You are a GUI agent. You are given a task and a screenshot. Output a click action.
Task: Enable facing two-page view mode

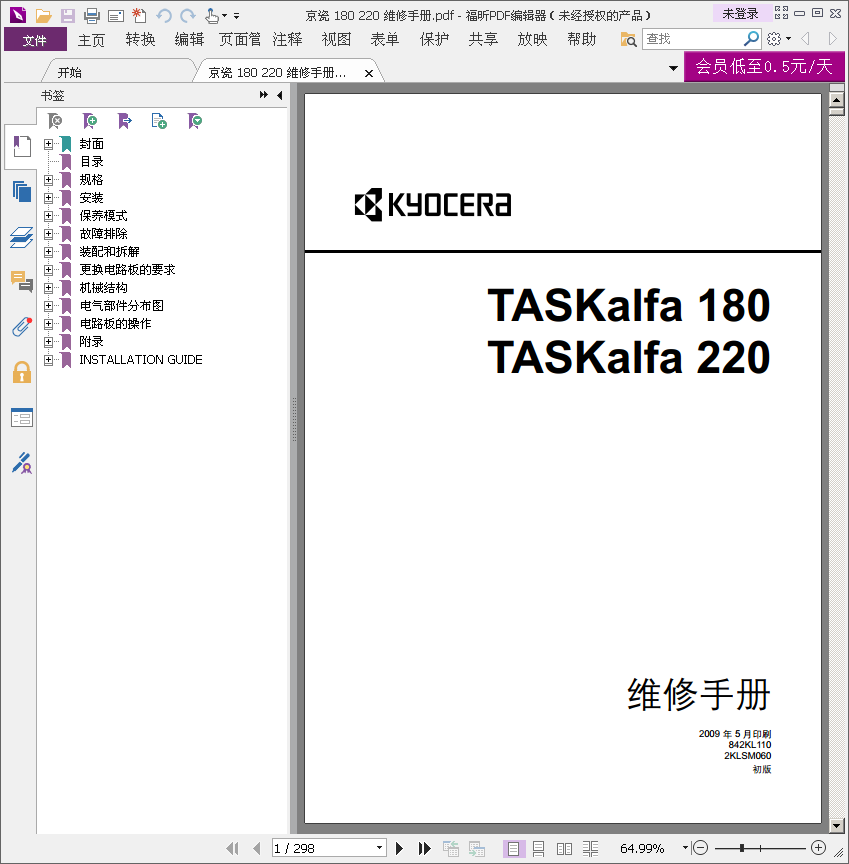coord(564,849)
